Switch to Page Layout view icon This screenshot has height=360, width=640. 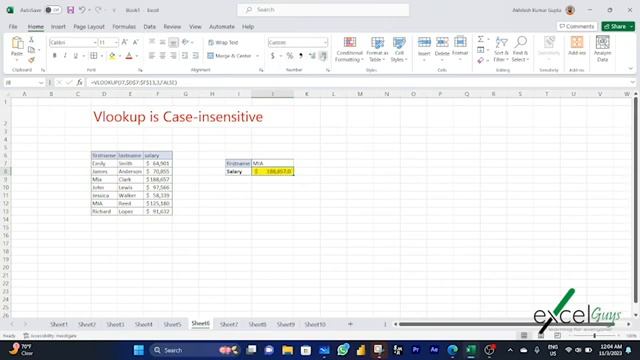click(x=541, y=336)
